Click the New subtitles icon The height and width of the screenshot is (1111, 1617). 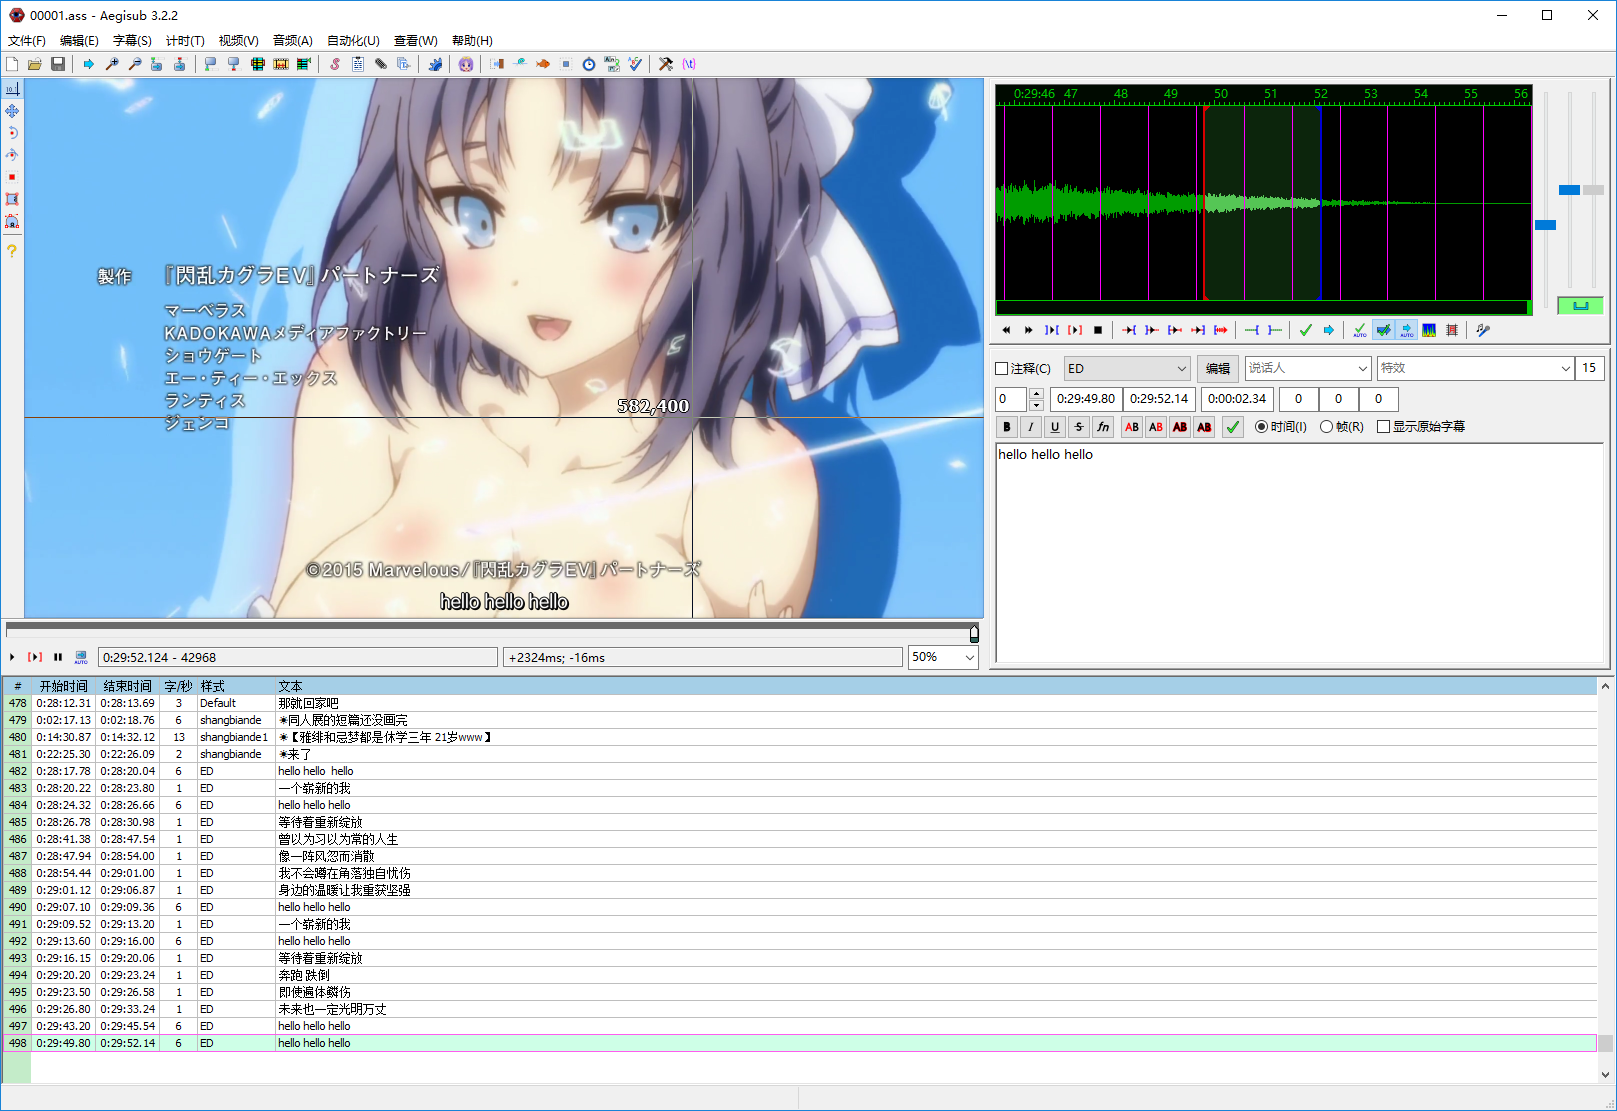click(x=12, y=64)
